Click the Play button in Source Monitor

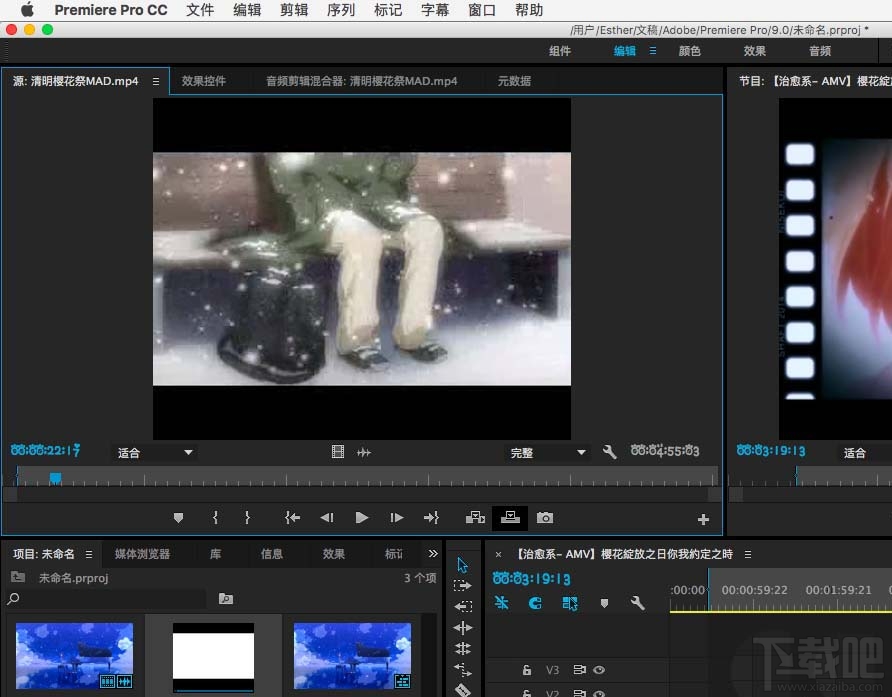(x=361, y=518)
